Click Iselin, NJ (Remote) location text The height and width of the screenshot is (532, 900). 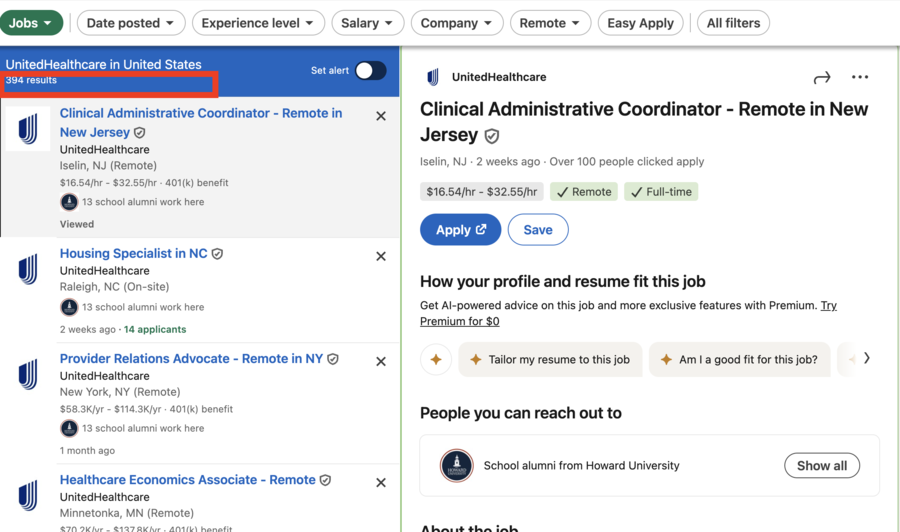pyautogui.click(x=108, y=166)
